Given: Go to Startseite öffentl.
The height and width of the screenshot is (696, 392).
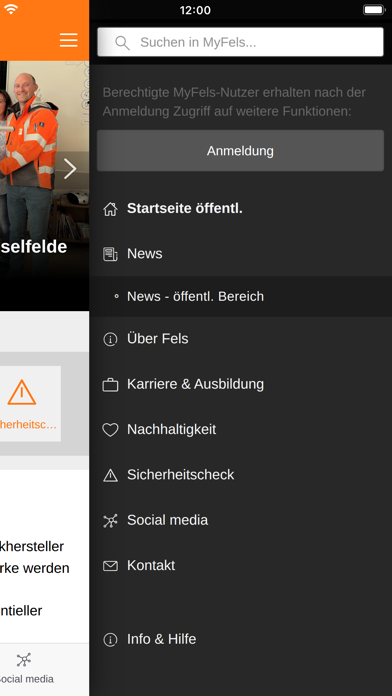Looking at the screenshot, I should pos(185,208).
